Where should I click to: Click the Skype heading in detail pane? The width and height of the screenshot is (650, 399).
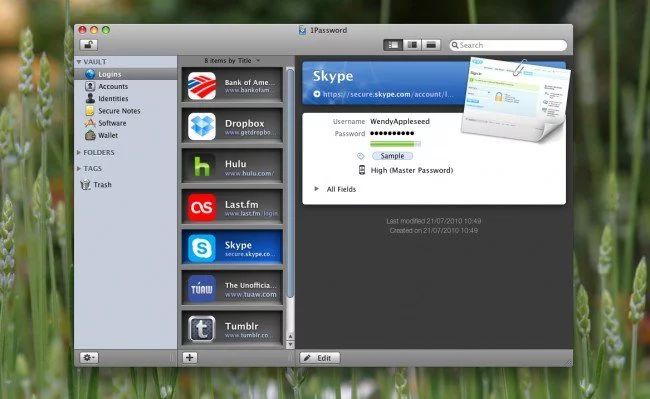pos(333,76)
